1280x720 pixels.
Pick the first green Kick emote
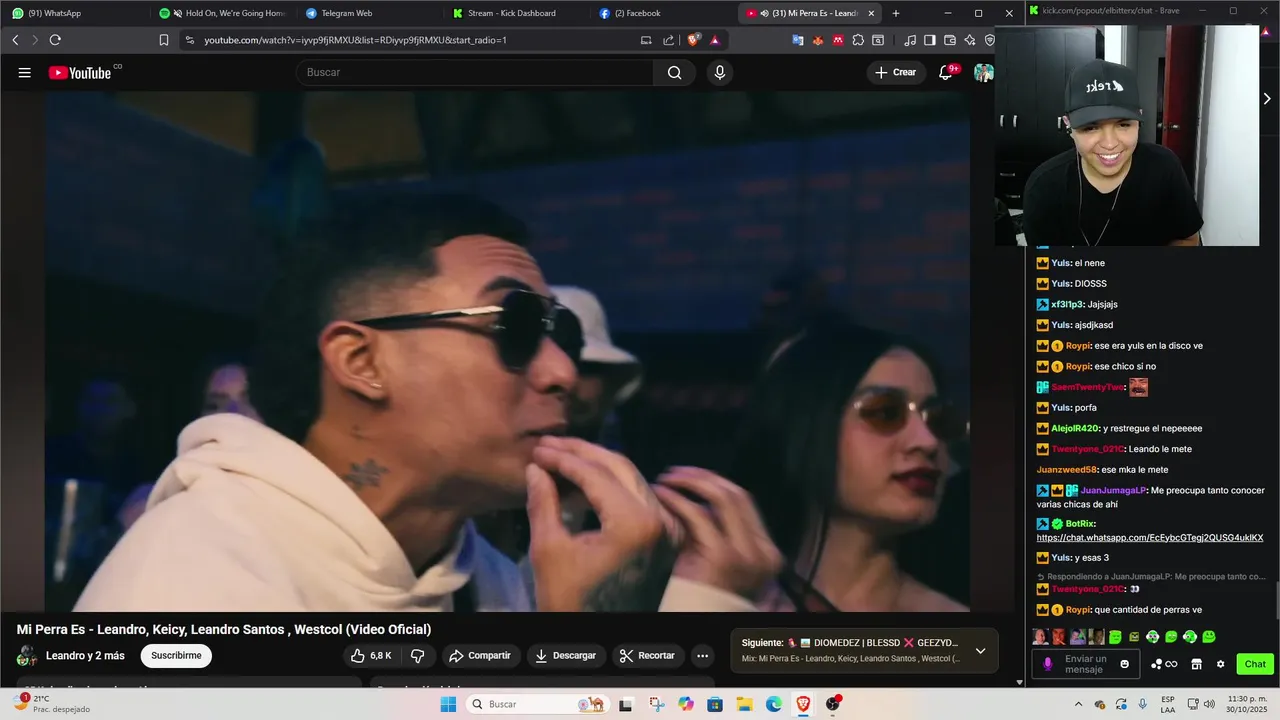click(x=1115, y=637)
